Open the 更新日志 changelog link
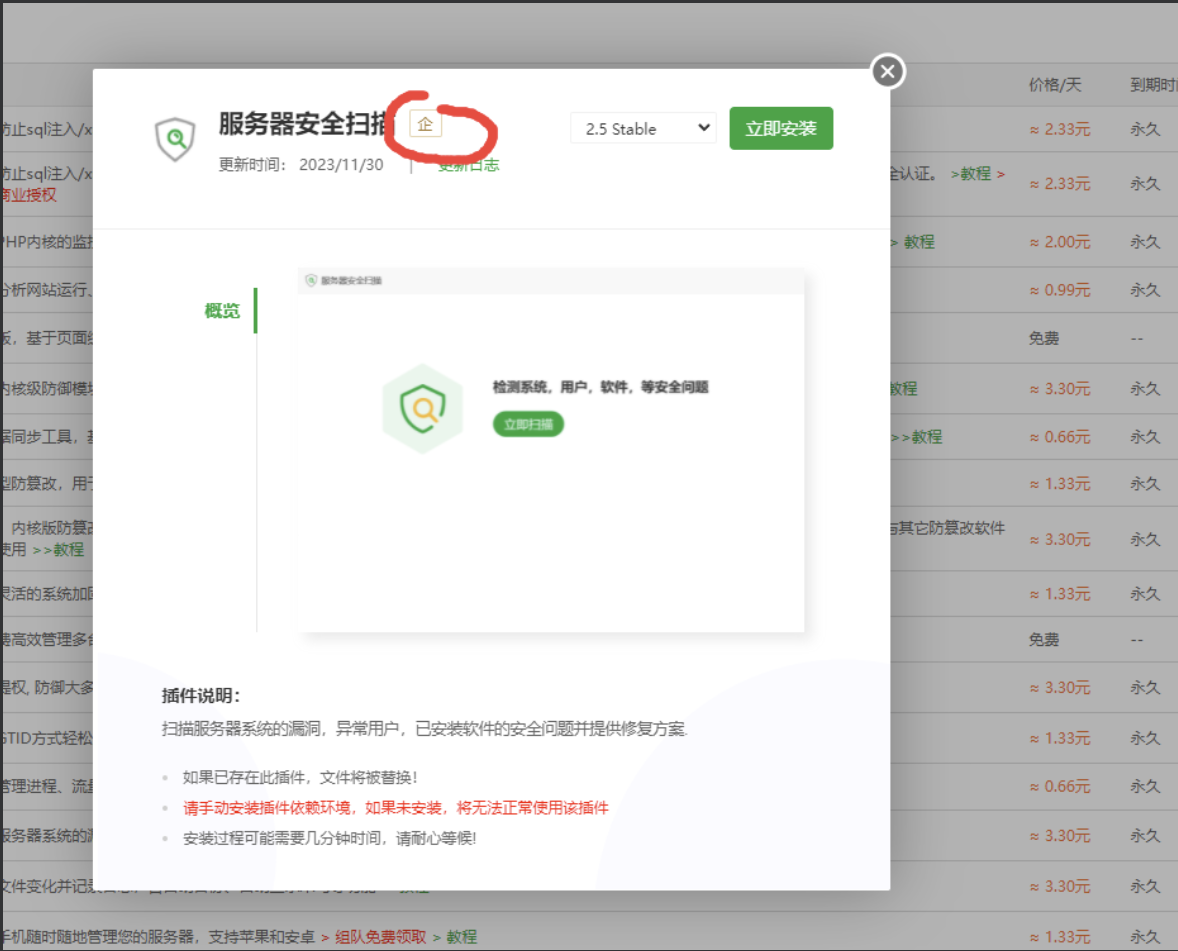Viewport: 1178px width, 951px height. pos(468,165)
